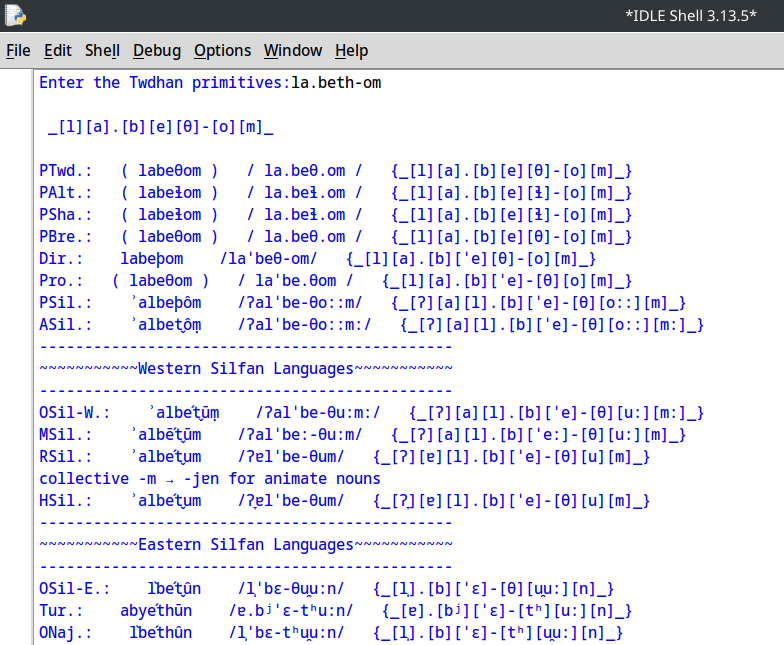Click the 'Enter the Twdhan primitives:' prompt text
The height and width of the screenshot is (645, 784).
coord(164,82)
